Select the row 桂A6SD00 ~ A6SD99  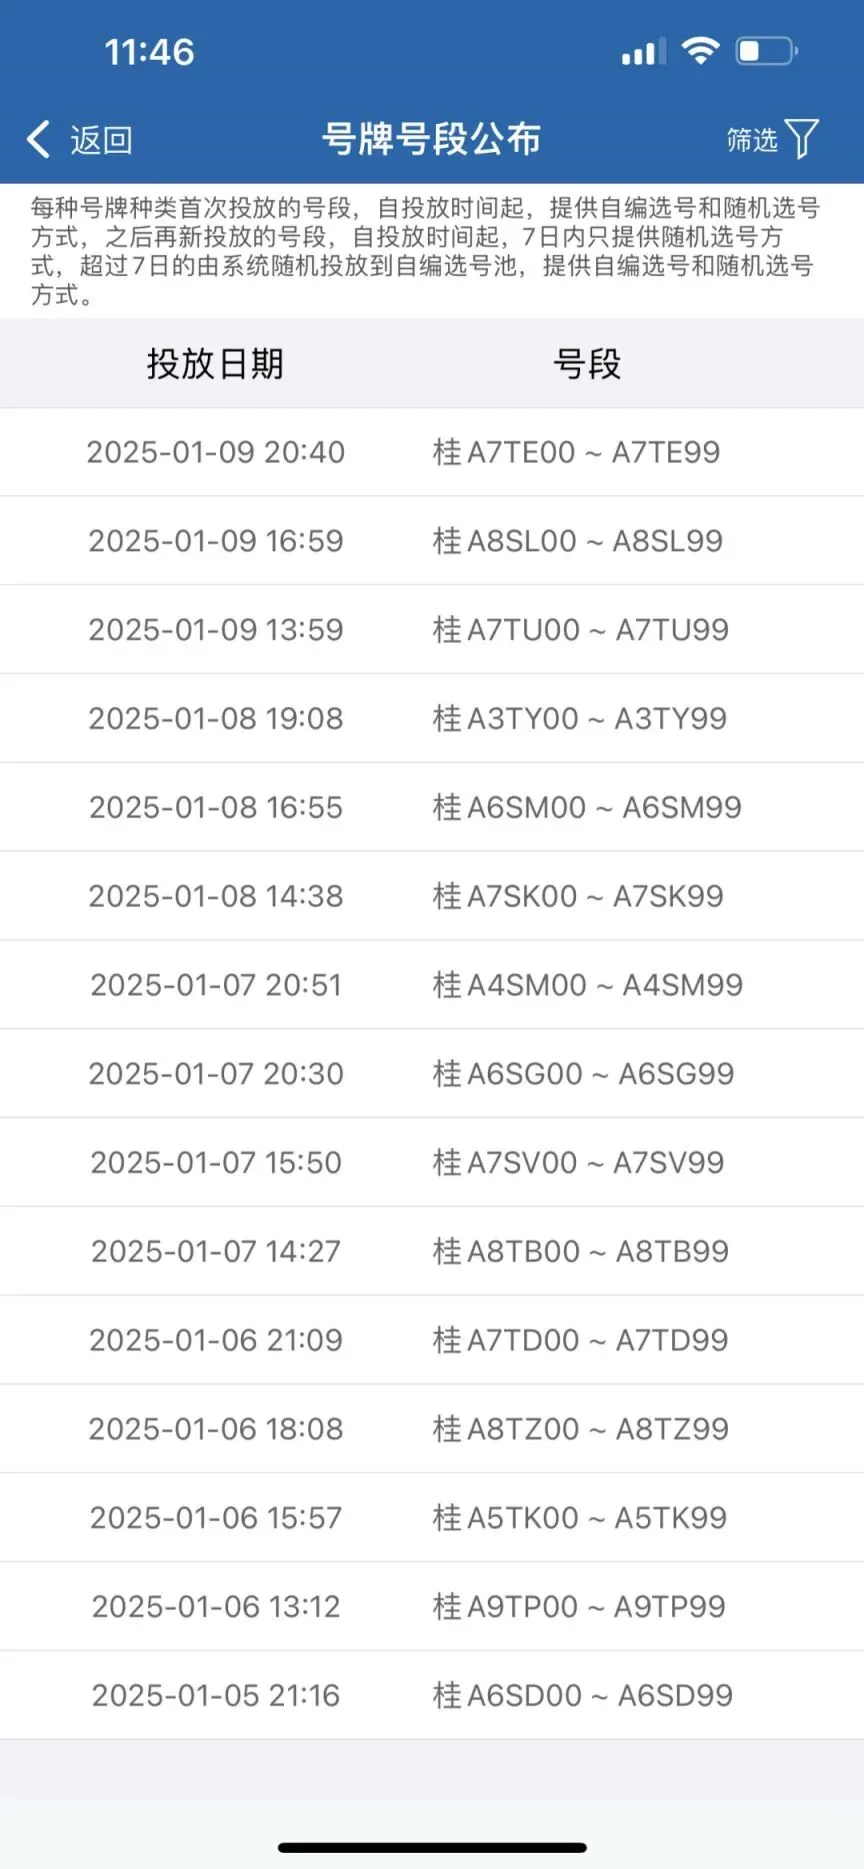click(x=582, y=1695)
